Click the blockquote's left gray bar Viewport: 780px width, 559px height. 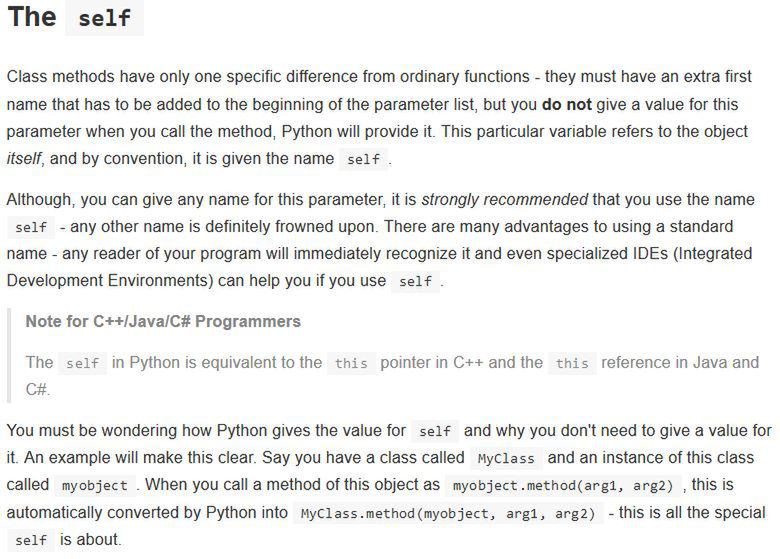[9, 355]
